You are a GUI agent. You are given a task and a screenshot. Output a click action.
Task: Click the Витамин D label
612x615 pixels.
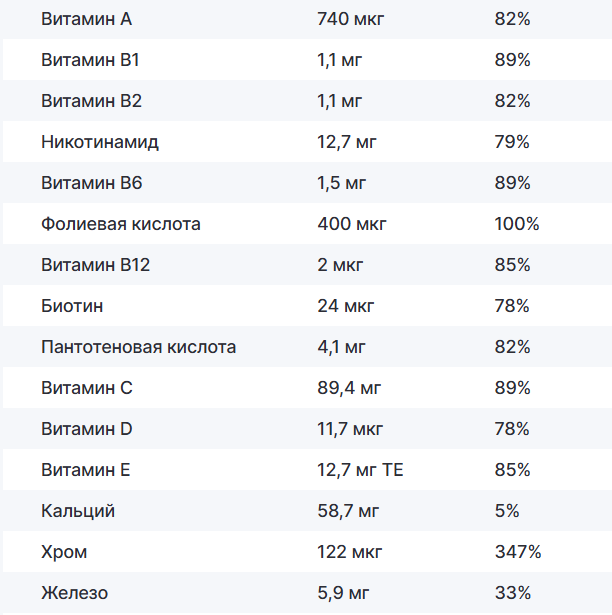point(87,429)
